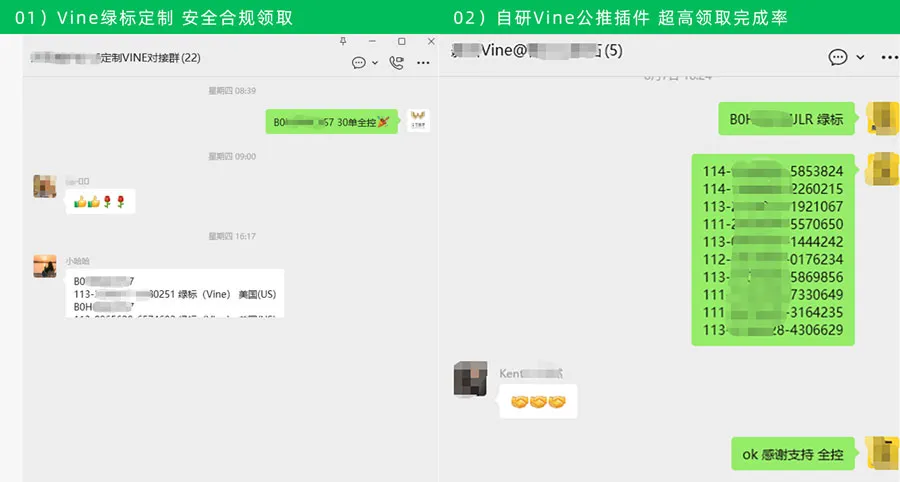Click timestamp 星期四 08:39
Screen dimensions: 900x482
pyautogui.click(x=232, y=91)
